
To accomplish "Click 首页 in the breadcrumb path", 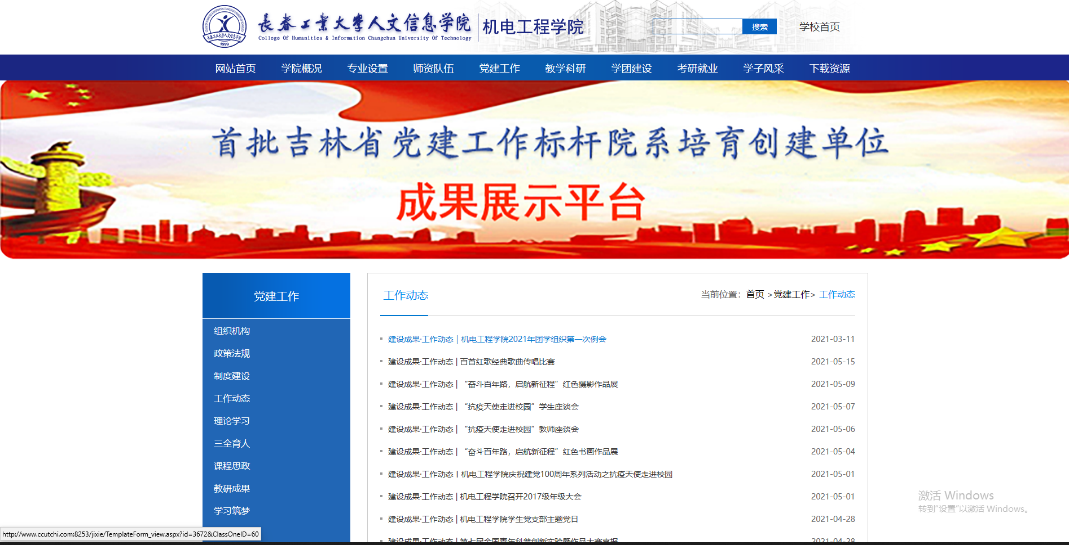I will 754,295.
